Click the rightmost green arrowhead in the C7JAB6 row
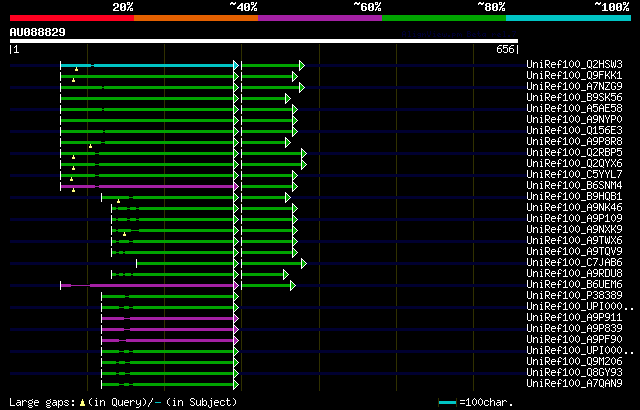Screen dimensions: 640x410 click(x=304, y=264)
